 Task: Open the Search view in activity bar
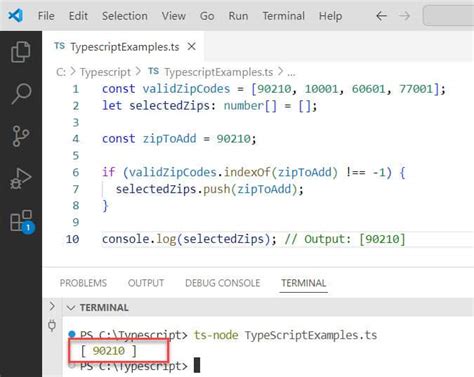click(x=21, y=94)
